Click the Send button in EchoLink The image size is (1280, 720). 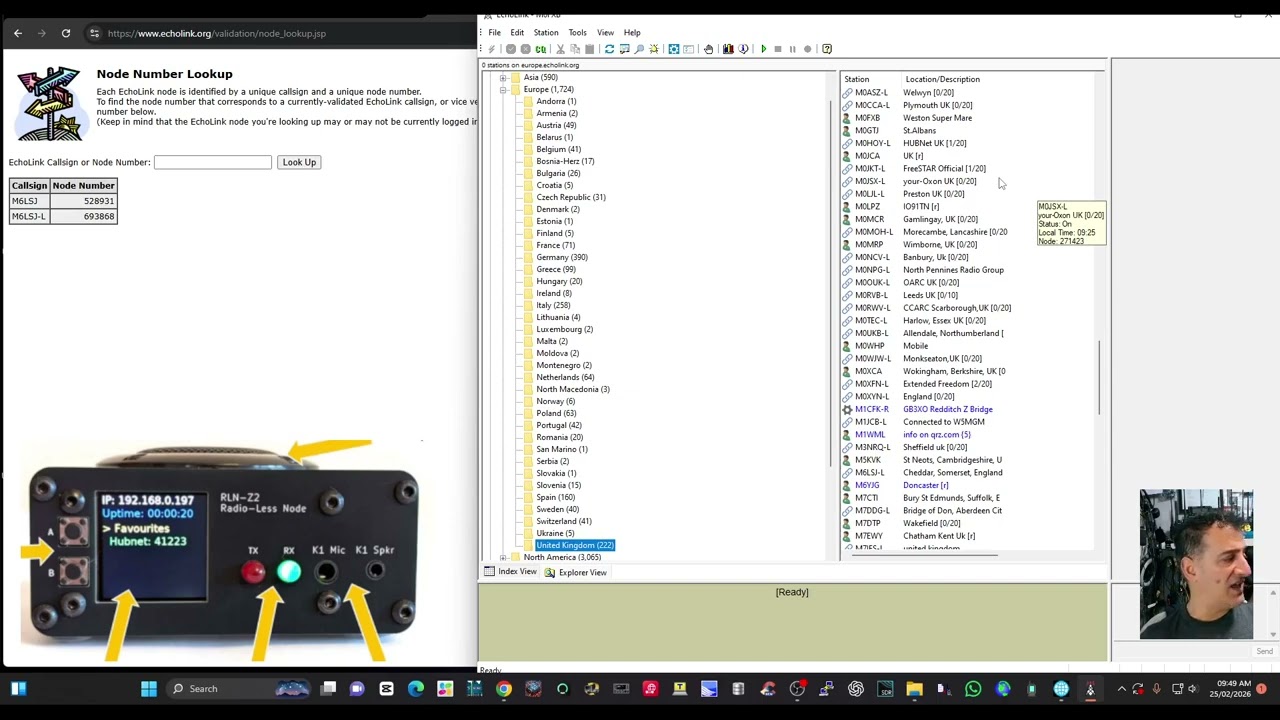tap(1264, 651)
